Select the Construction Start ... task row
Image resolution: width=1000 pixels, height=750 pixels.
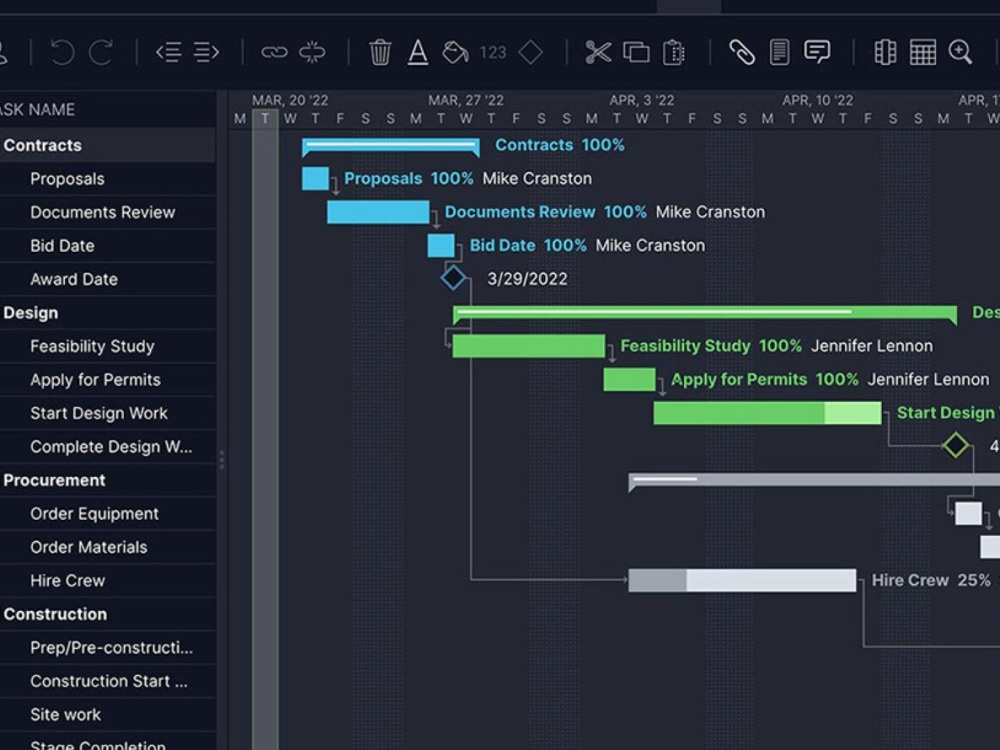(x=107, y=681)
